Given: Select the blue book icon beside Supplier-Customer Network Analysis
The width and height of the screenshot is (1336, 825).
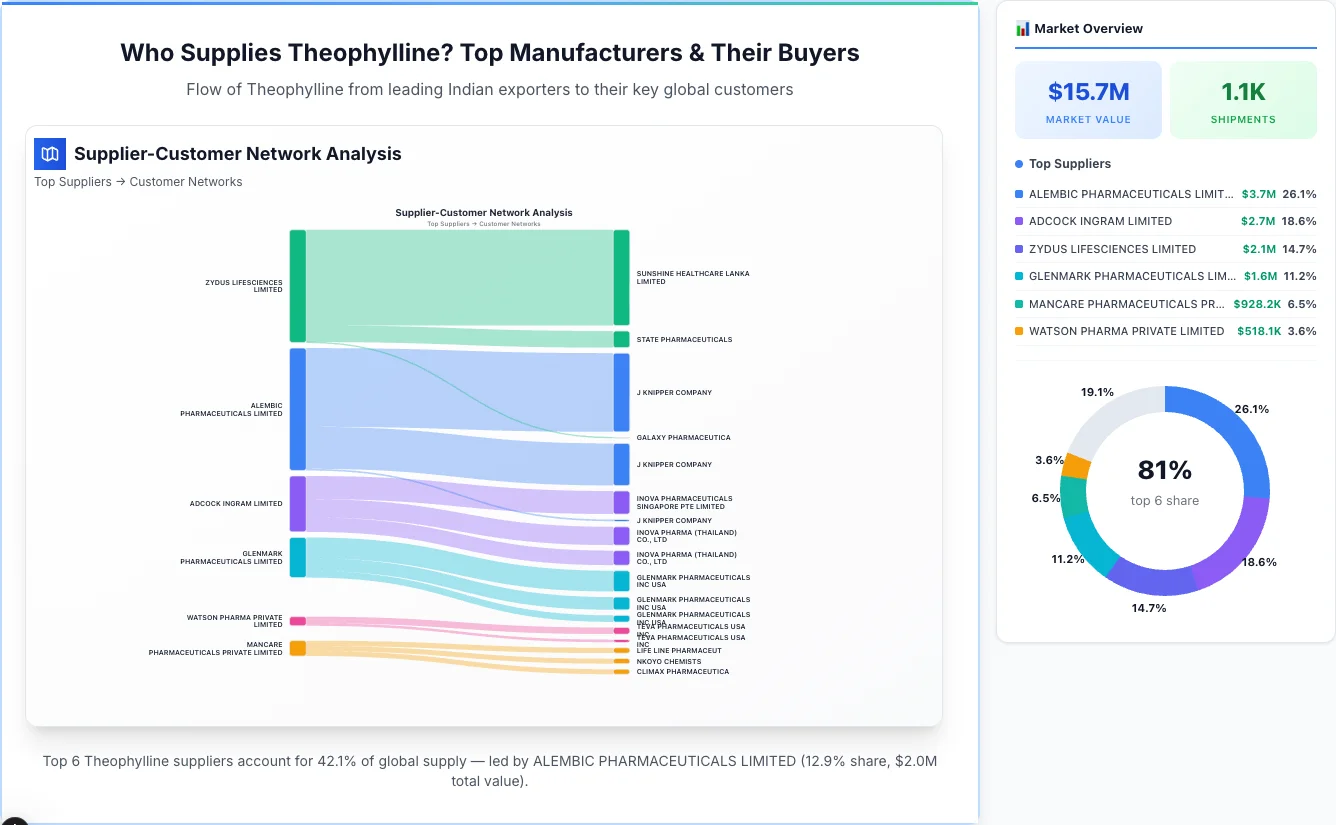Looking at the screenshot, I should [49, 153].
